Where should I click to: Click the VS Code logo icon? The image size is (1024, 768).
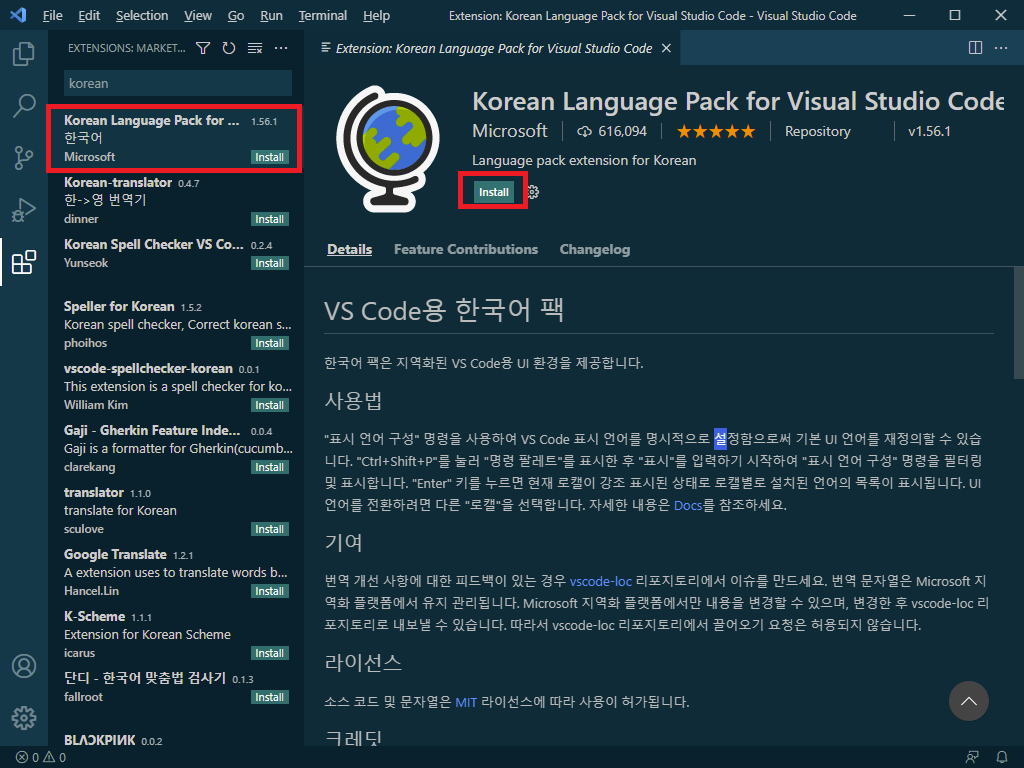pos(18,15)
